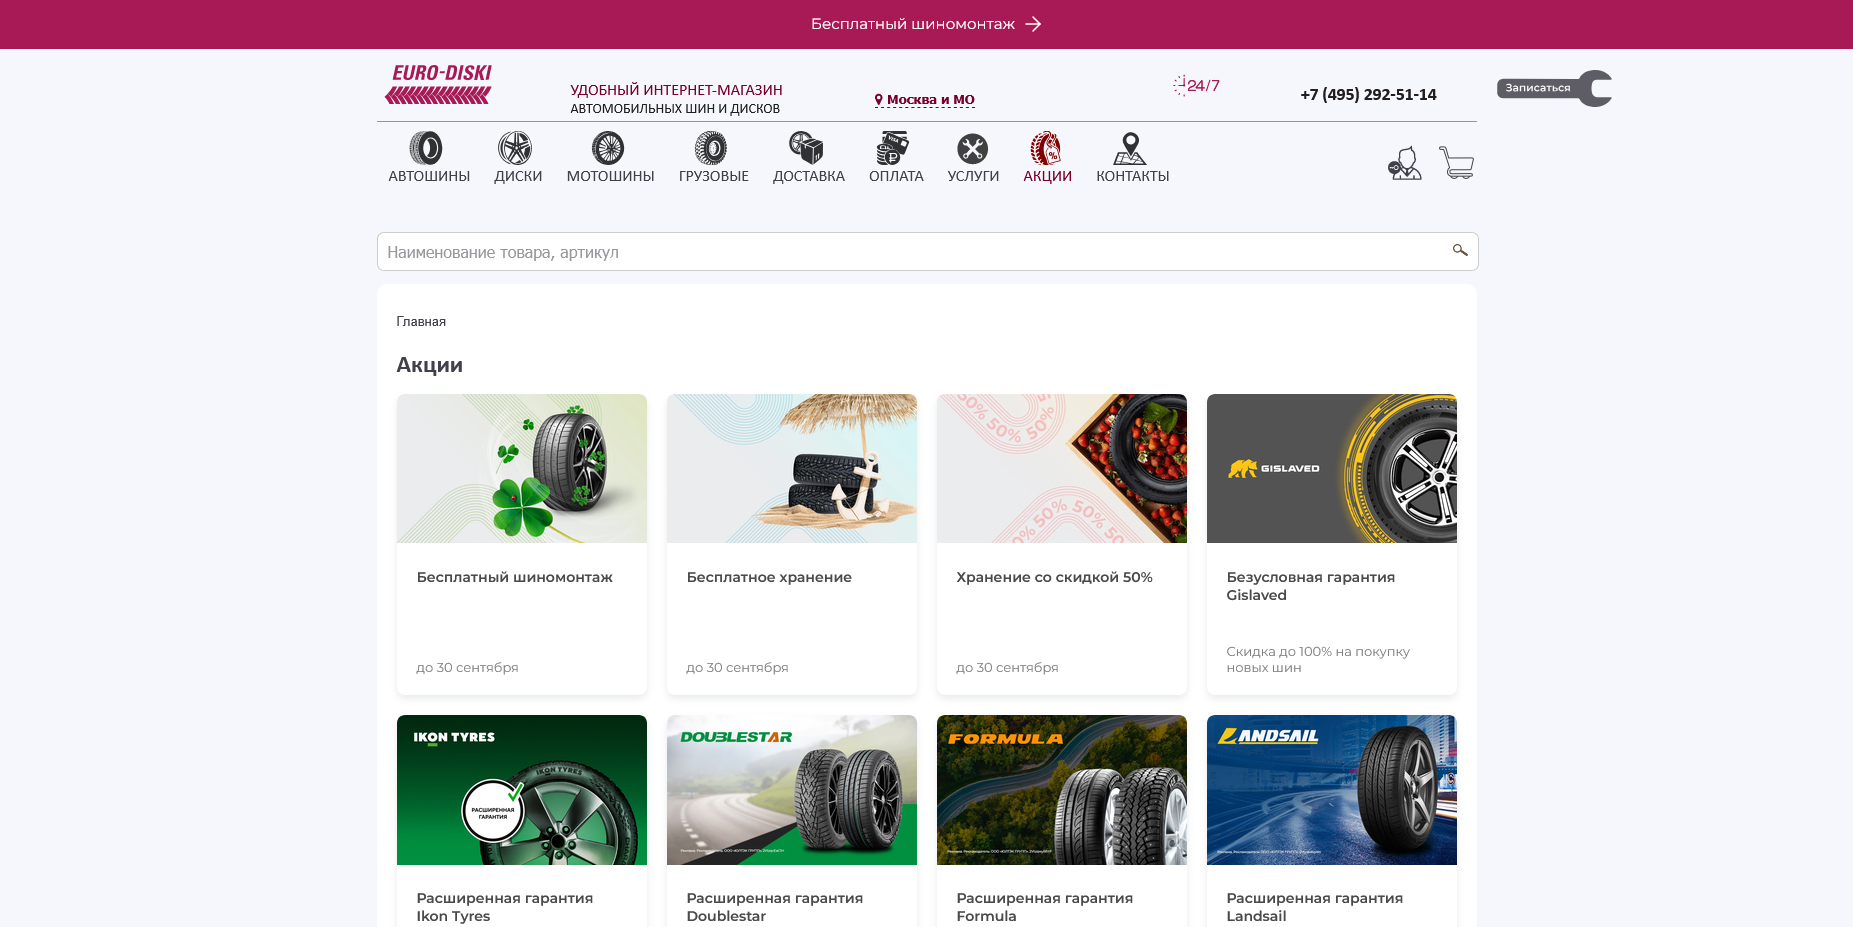Click the Расширенная гарантия Formula title
The image size is (1853, 927).
coord(1045,907)
